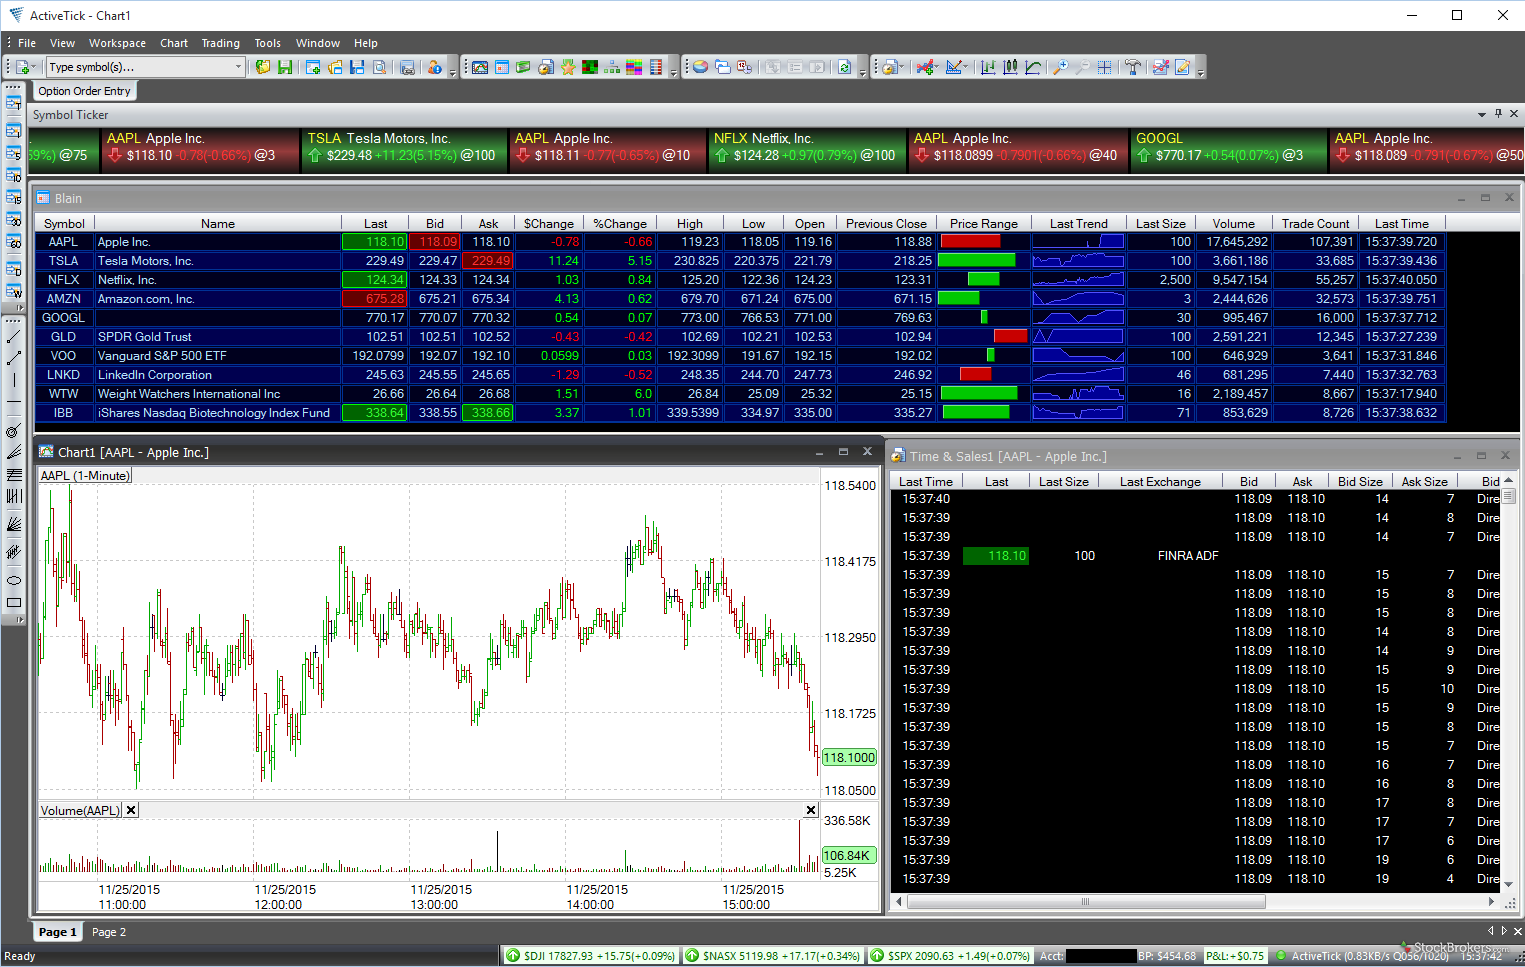Switch to Page 2 tab

[x=109, y=932]
